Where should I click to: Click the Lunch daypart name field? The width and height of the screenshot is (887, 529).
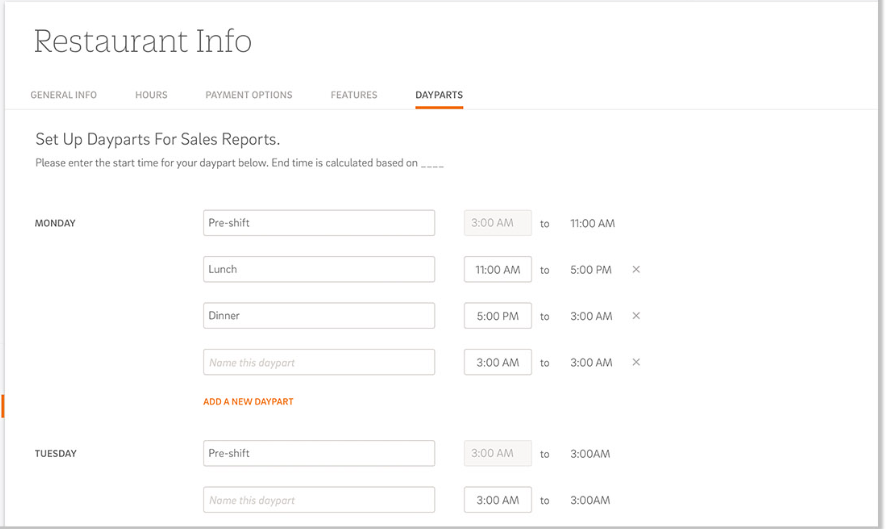318,269
